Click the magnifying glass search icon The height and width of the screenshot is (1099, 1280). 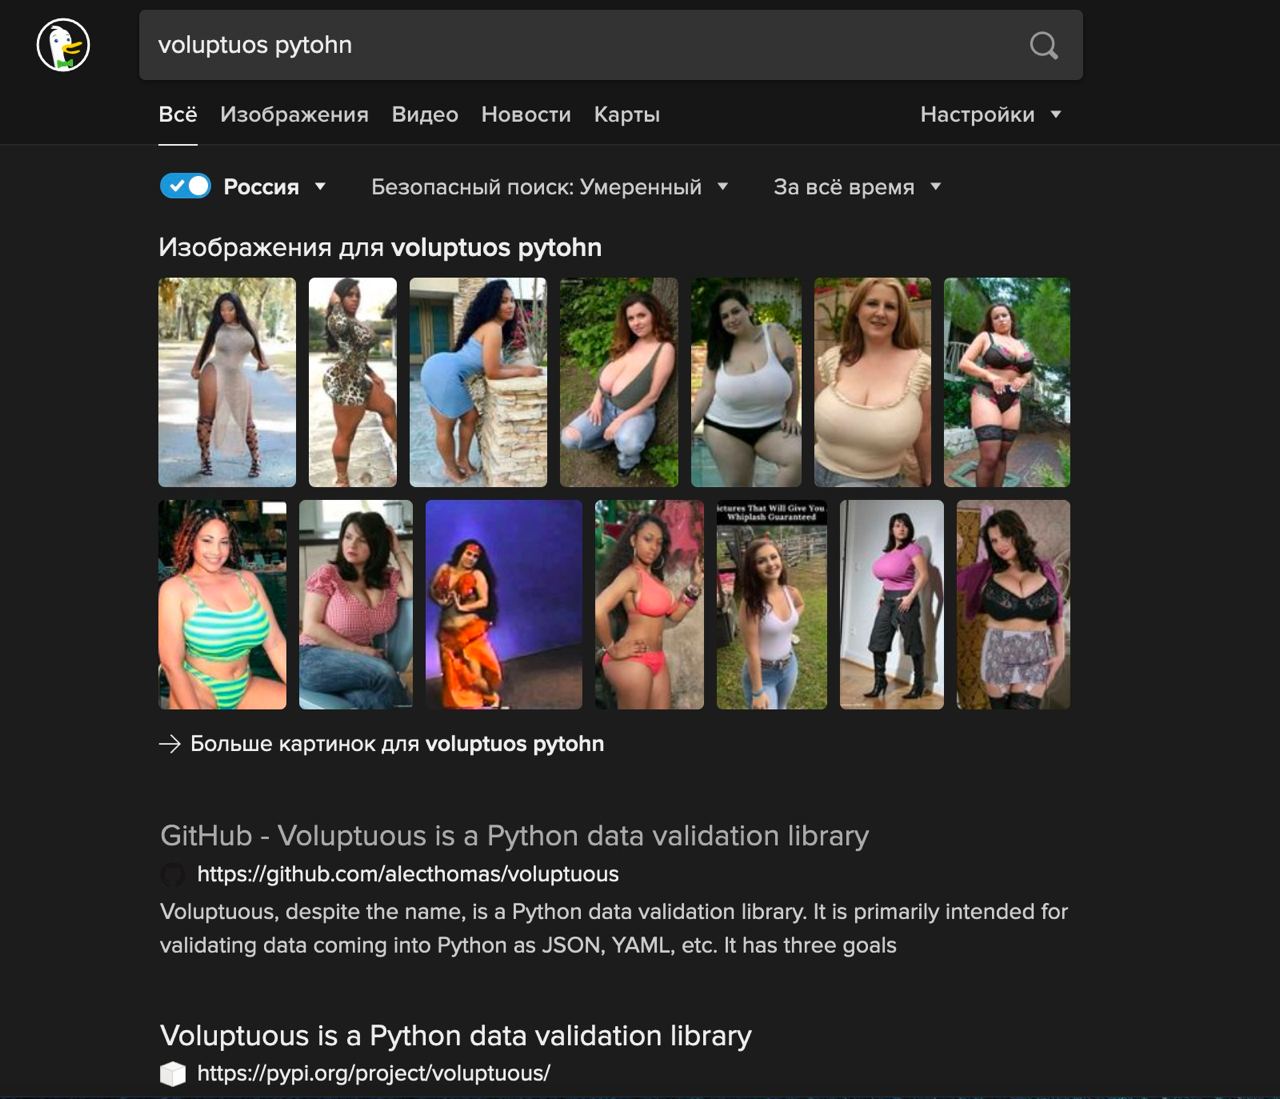pyautogui.click(x=1044, y=45)
